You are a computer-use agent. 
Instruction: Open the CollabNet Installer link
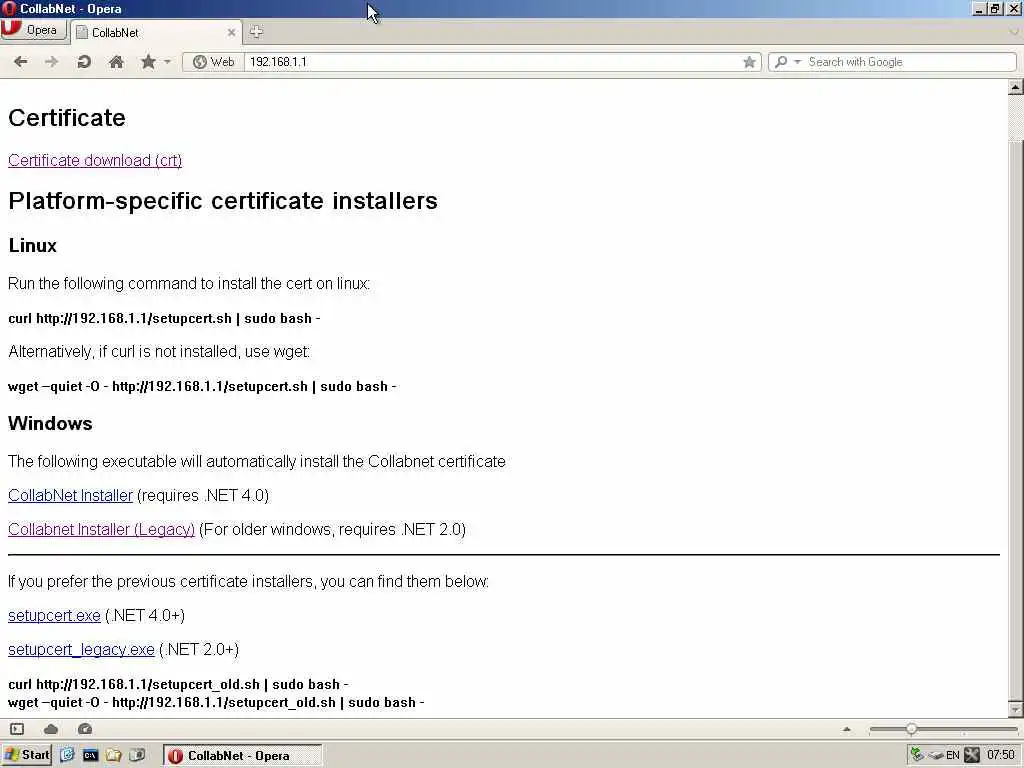tap(71, 496)
